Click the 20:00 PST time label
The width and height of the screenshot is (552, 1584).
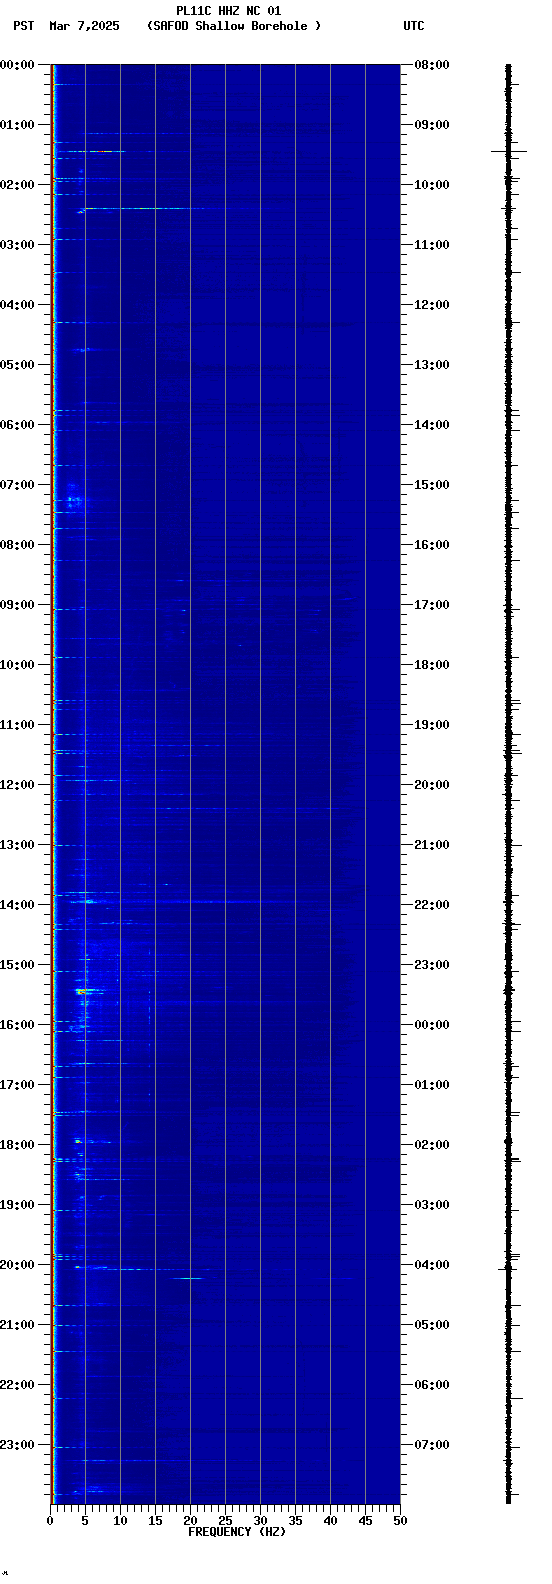point(18,1265)
